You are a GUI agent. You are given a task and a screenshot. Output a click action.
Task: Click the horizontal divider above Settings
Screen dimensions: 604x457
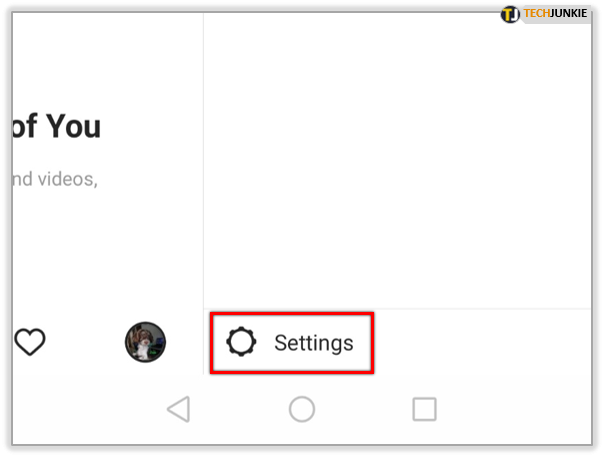click(397, 309)
